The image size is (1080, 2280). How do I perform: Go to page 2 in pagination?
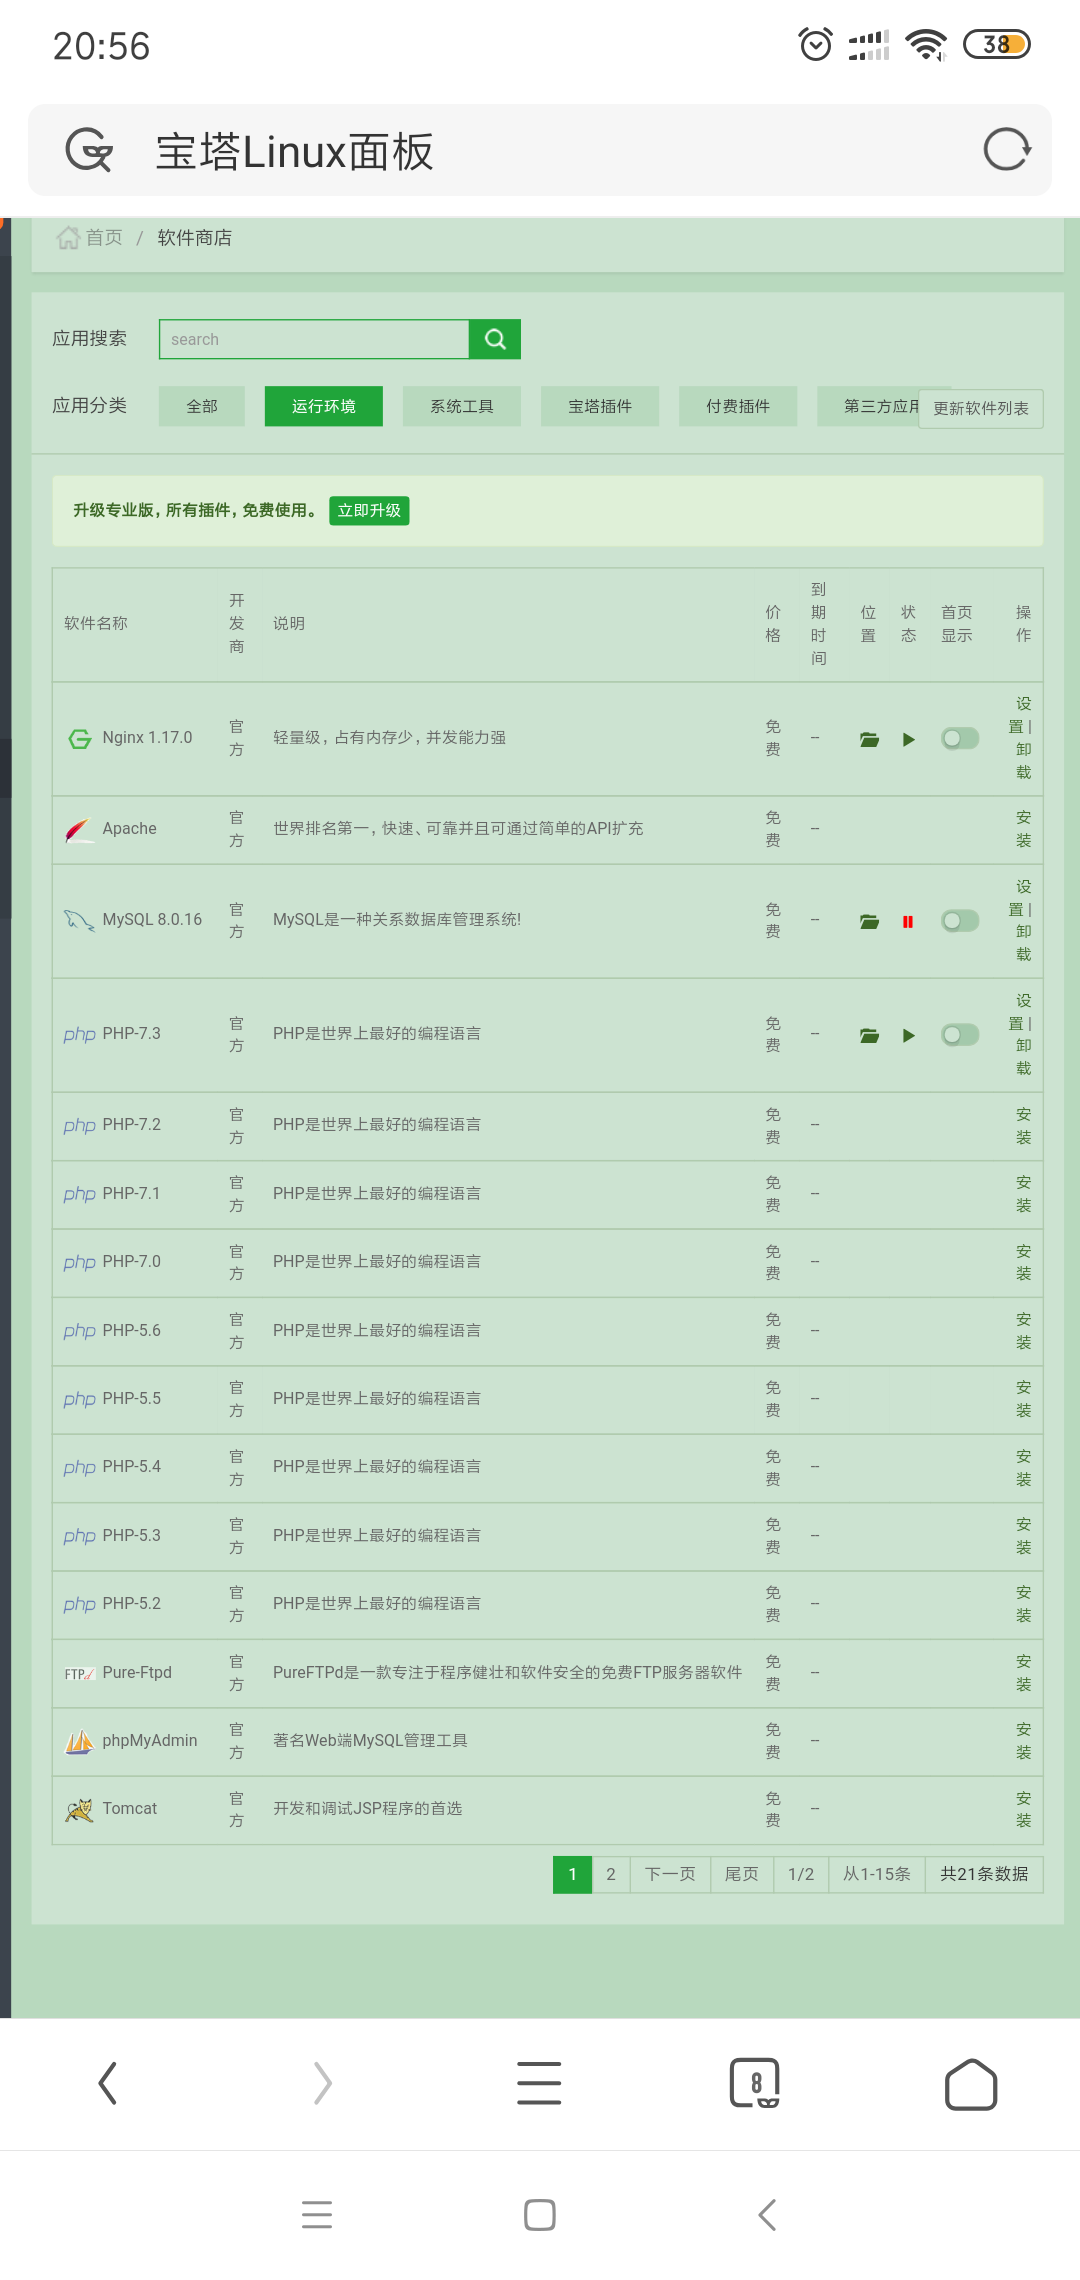[611, 1874]
